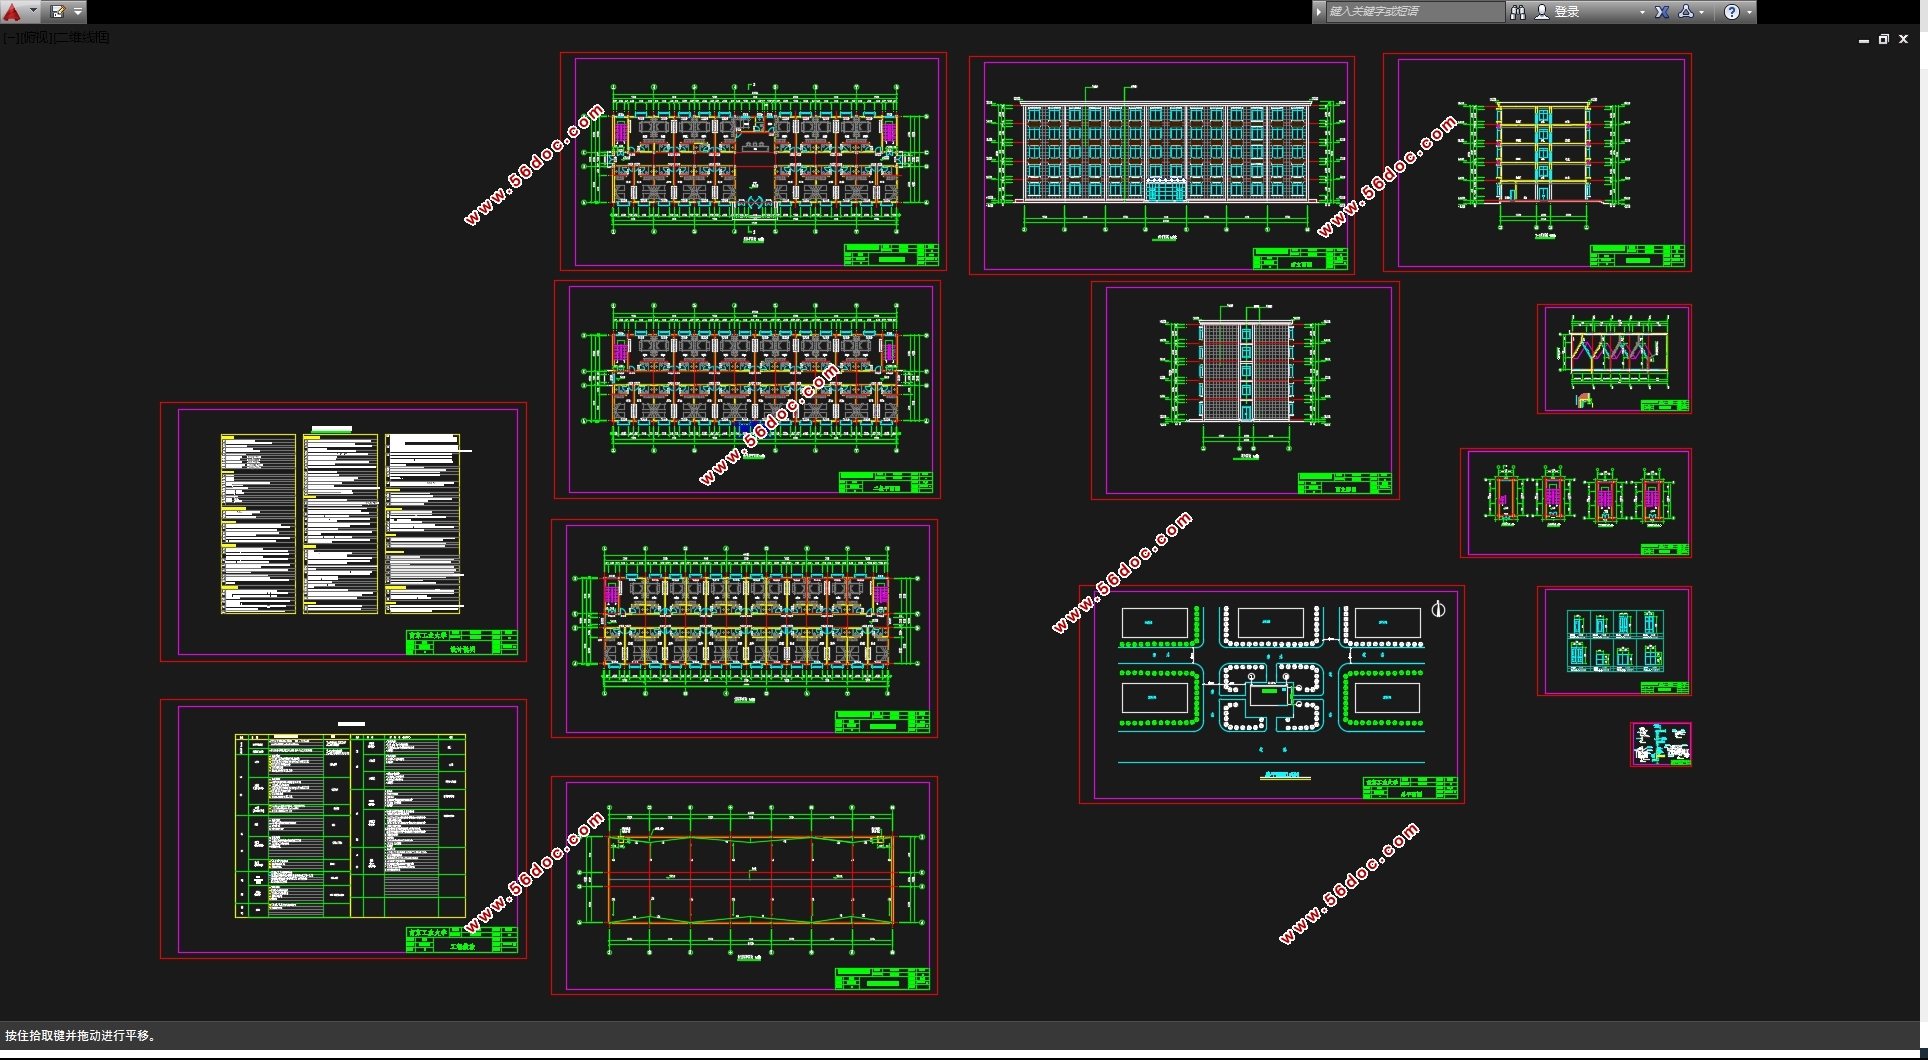Click the [-] viewport controls label
Screen dimensions: 1928x1060
tap(8, 38)
